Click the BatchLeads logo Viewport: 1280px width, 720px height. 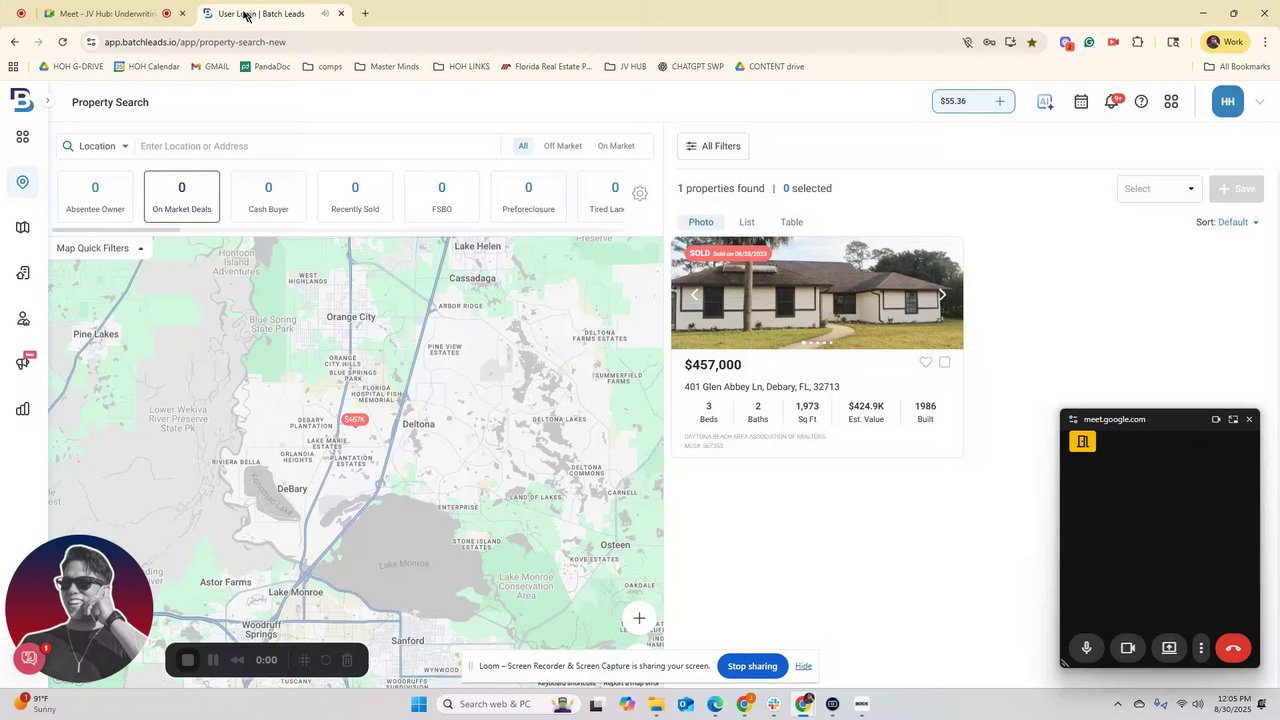(x=22, y=100)
